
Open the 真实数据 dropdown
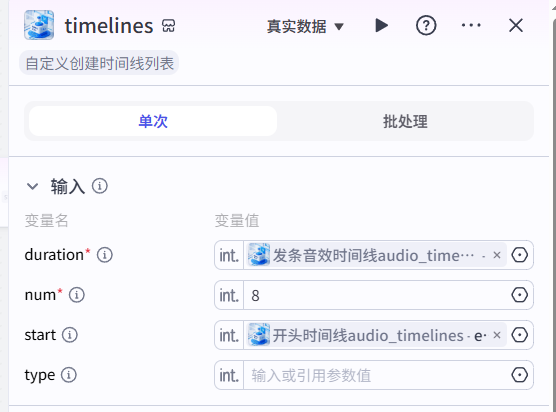coord(305,27)
